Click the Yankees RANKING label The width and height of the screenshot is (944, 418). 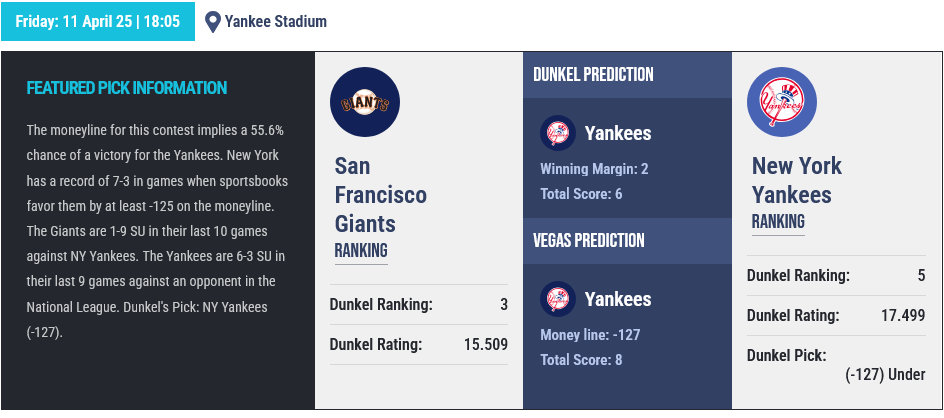click(778, 221)
